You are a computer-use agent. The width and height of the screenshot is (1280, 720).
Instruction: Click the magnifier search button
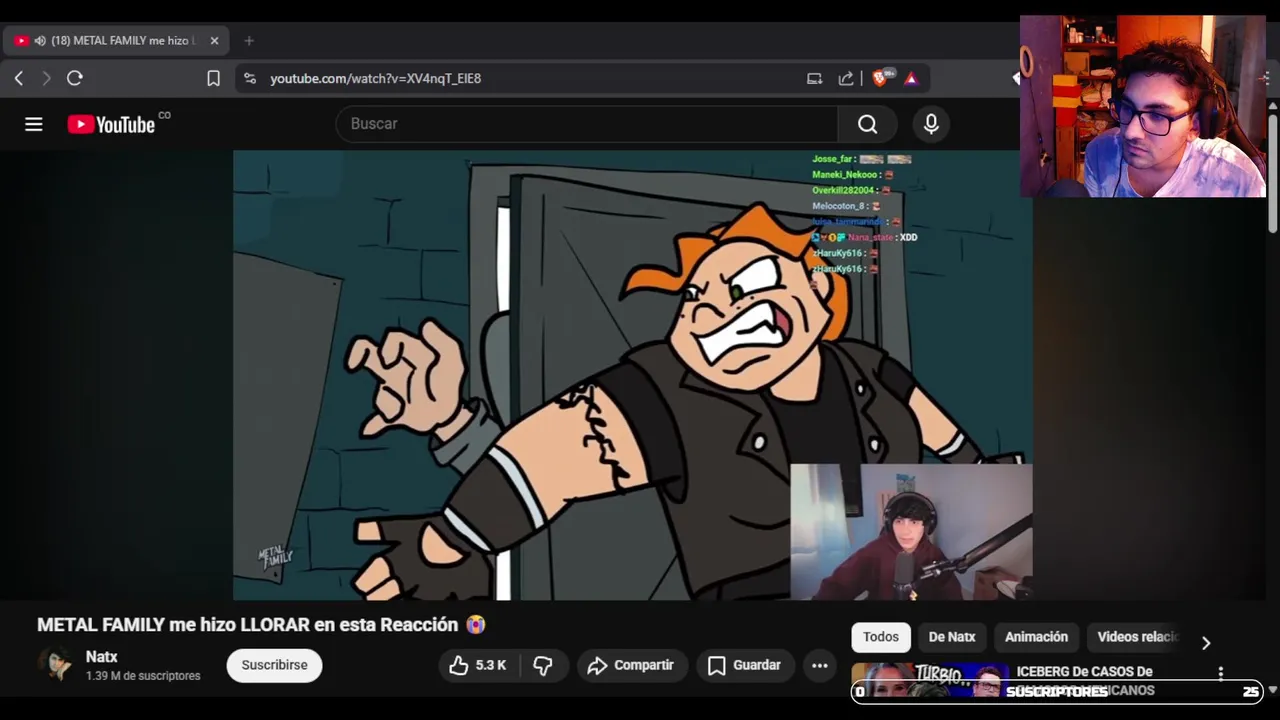pyautogui.click(x=867, y=124)
